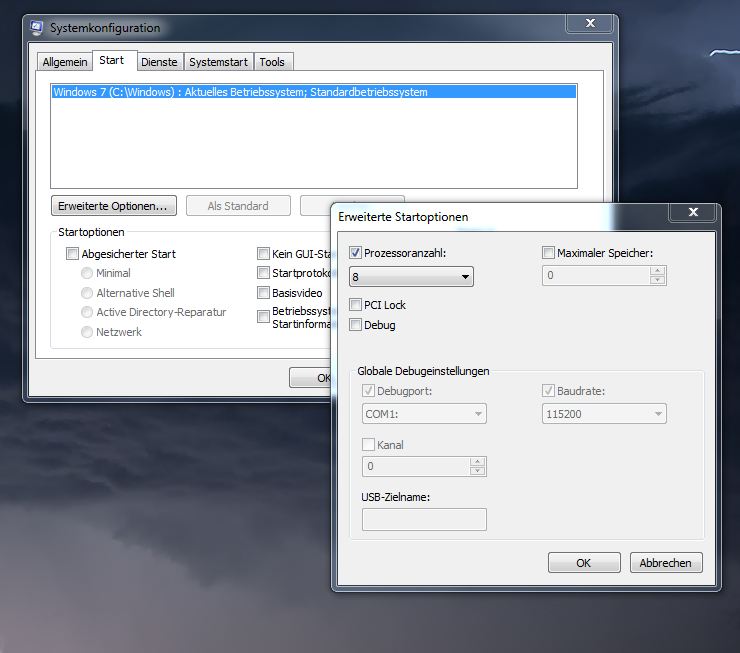Open the Prozessoranzahl dropdown showing 8

(411, 276)
